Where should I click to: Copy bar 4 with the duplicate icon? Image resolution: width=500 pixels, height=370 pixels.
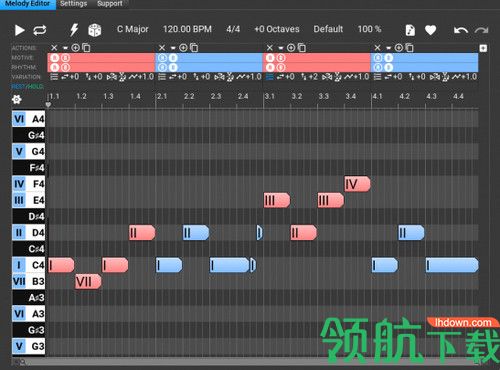pyautogui.click(x=409, y=48)
